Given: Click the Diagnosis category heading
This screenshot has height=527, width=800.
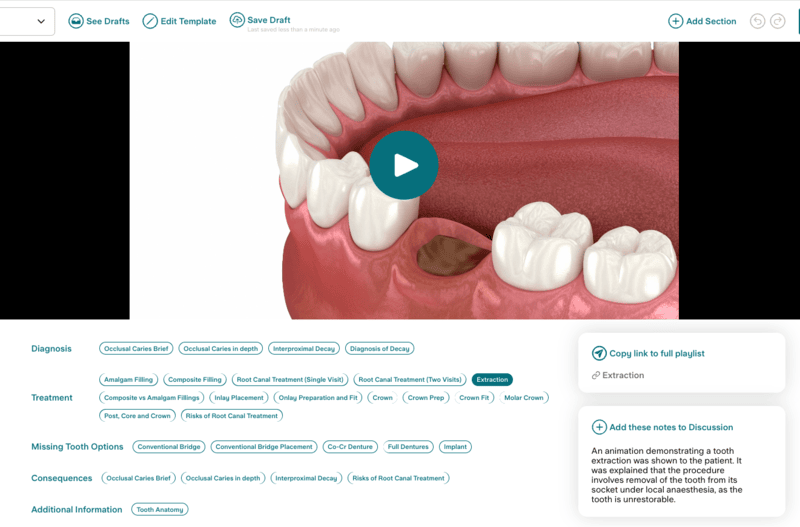Looking at the screenshot, I should click(51, 348).
